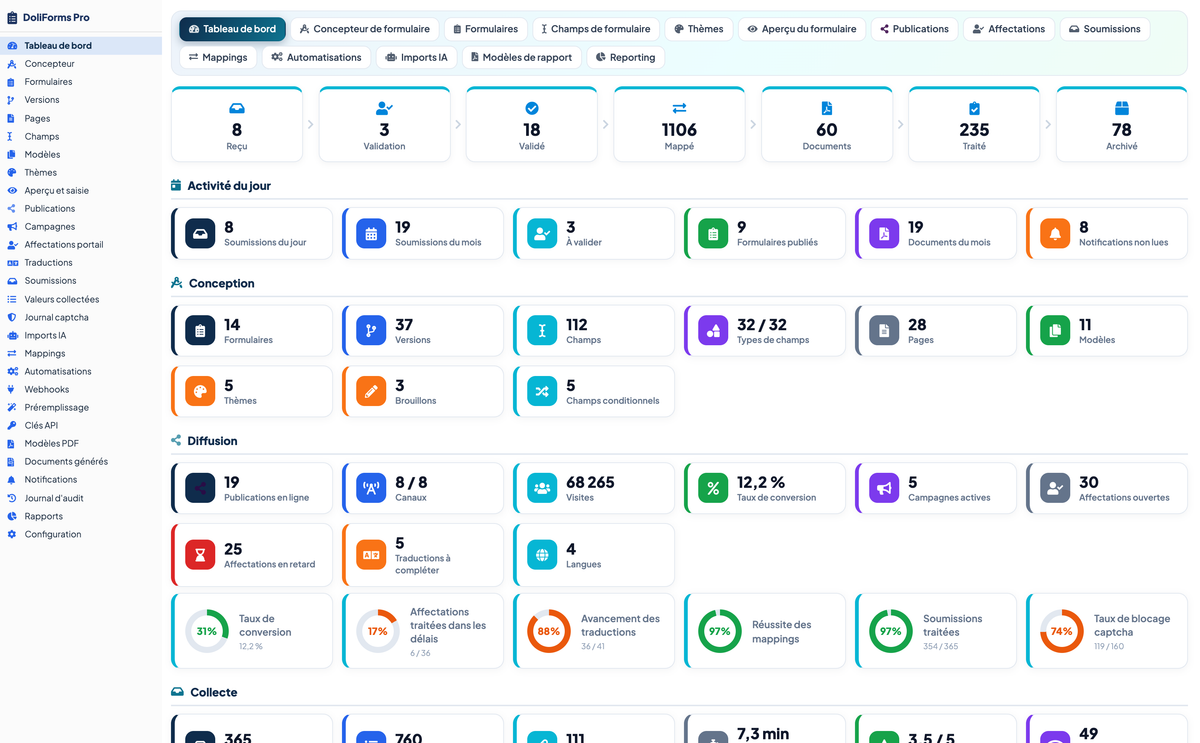1200x743 pixels.
Task: Click the Champs conditionnels shuffle icon
Action: tap(542, 392)
